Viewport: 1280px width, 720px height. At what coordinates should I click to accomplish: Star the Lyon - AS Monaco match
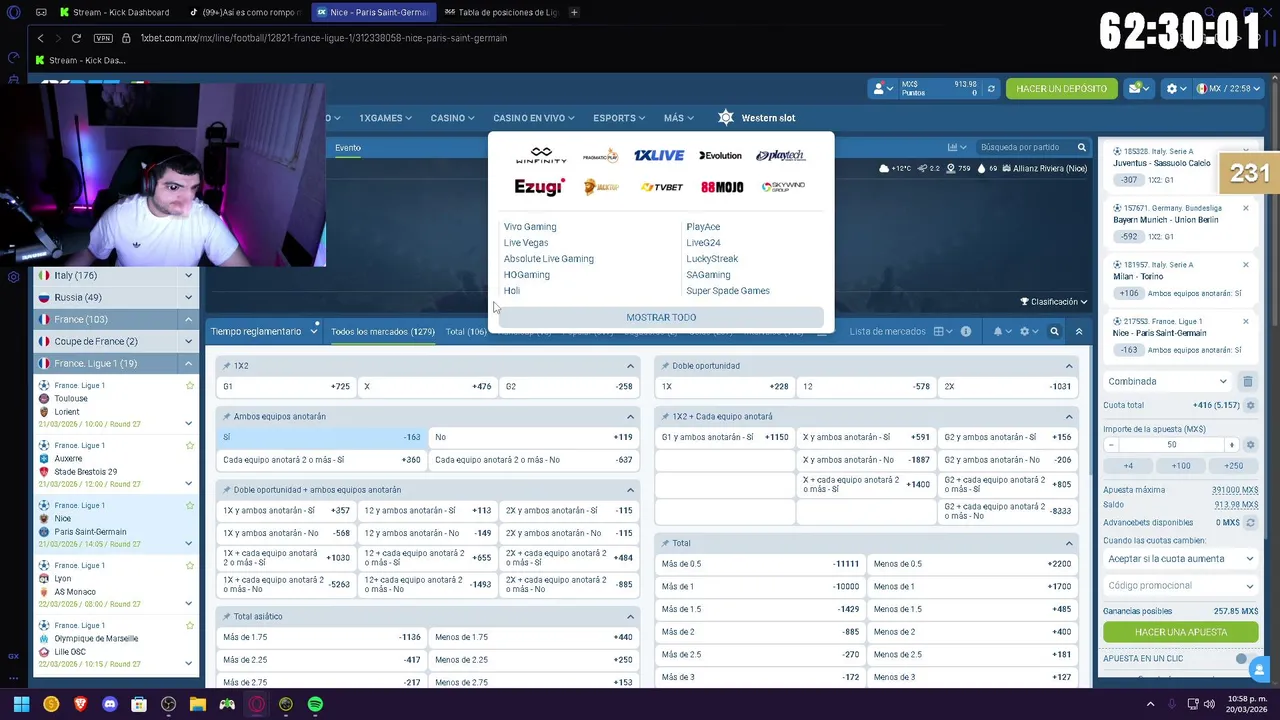[189, 565]
